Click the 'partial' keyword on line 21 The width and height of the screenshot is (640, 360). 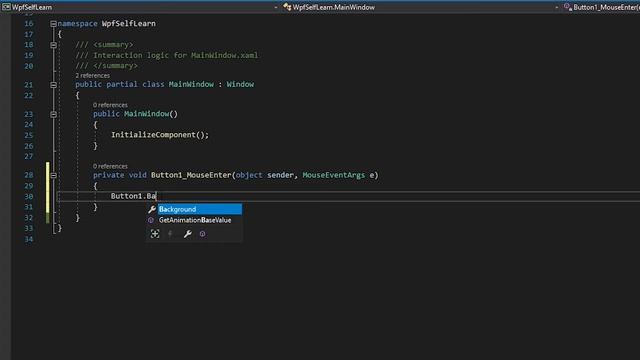(122, 84)
